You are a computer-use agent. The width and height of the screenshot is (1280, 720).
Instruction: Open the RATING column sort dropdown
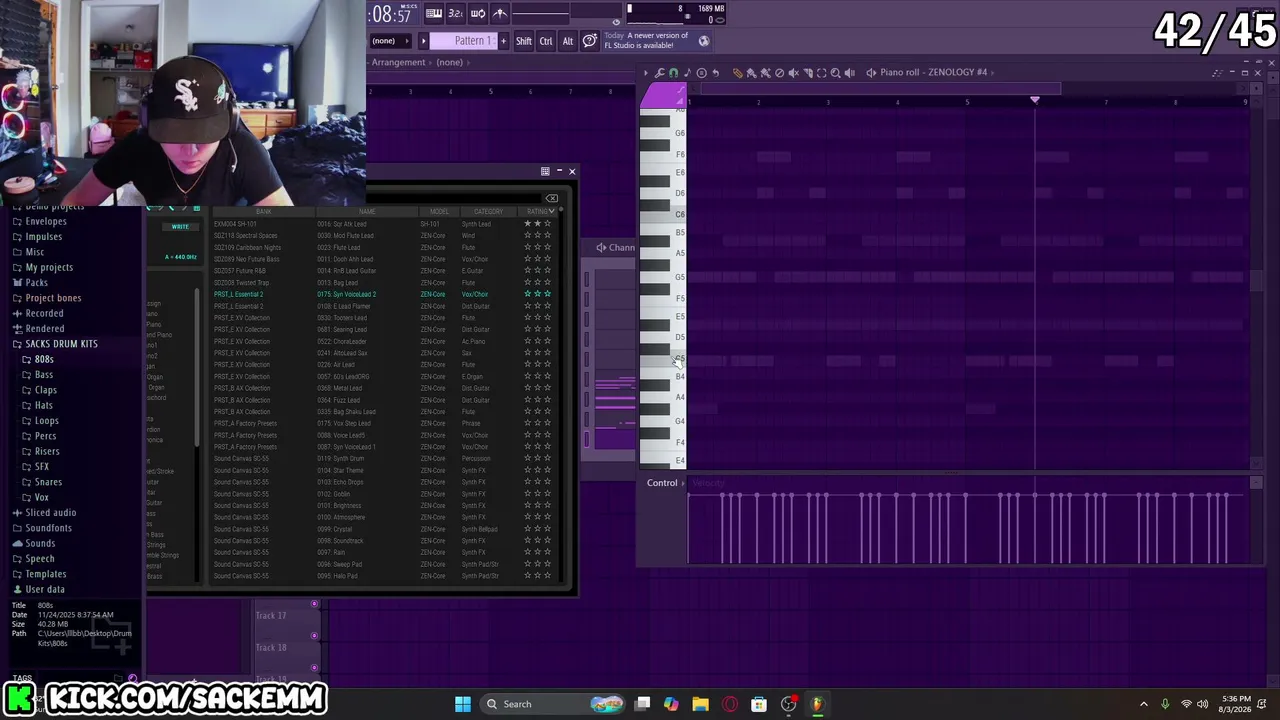click(x=539, y=211)
